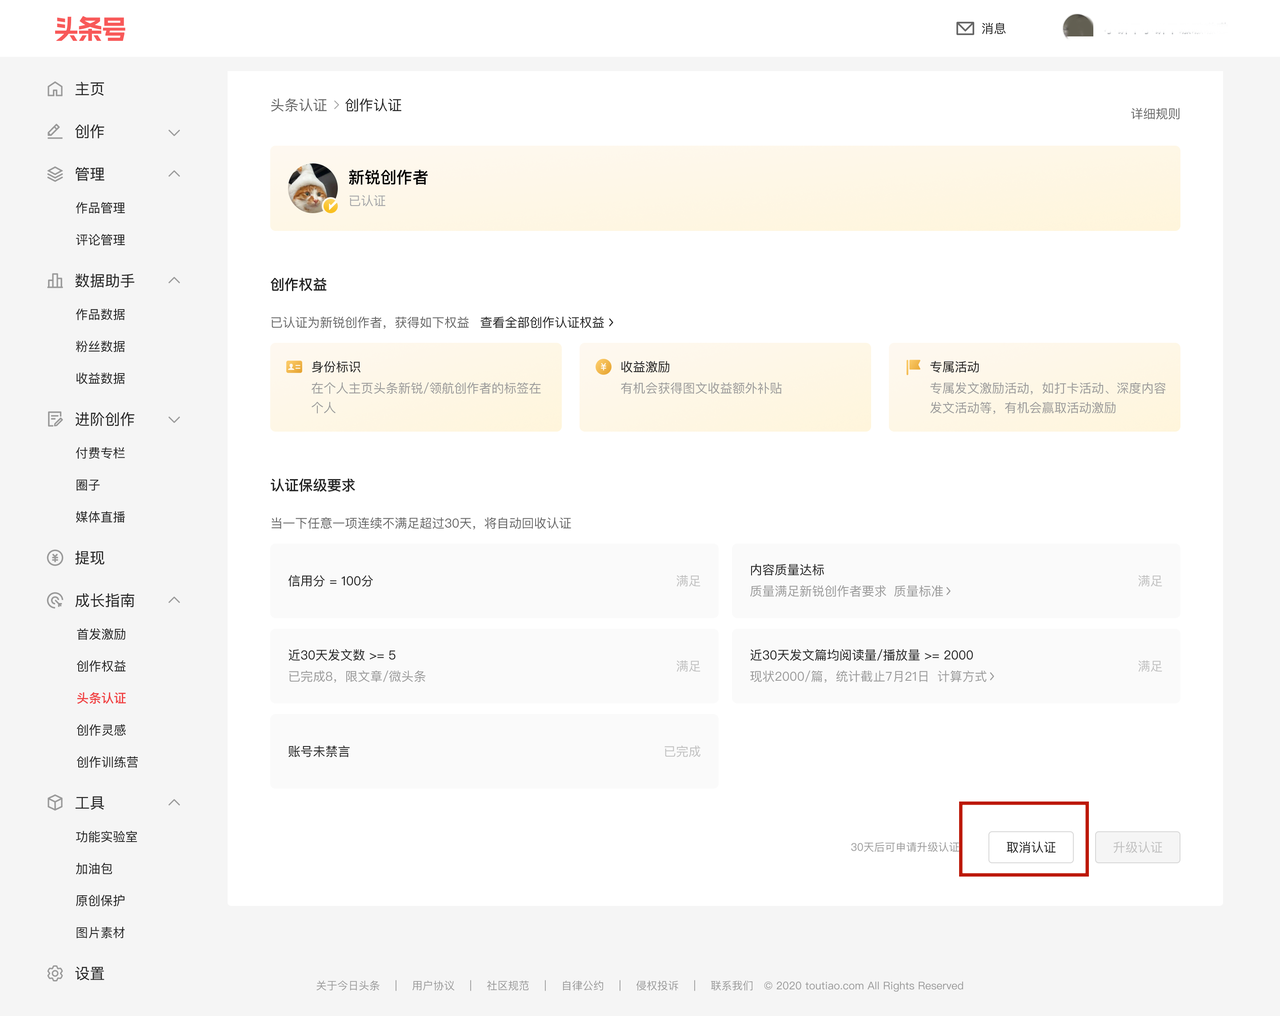Image resolution: width=1280 pixels, height=1016 pixels.
Task: Expand the 进阶创作 section chevron
Action: pyautogui.click(x=174, y=419)
